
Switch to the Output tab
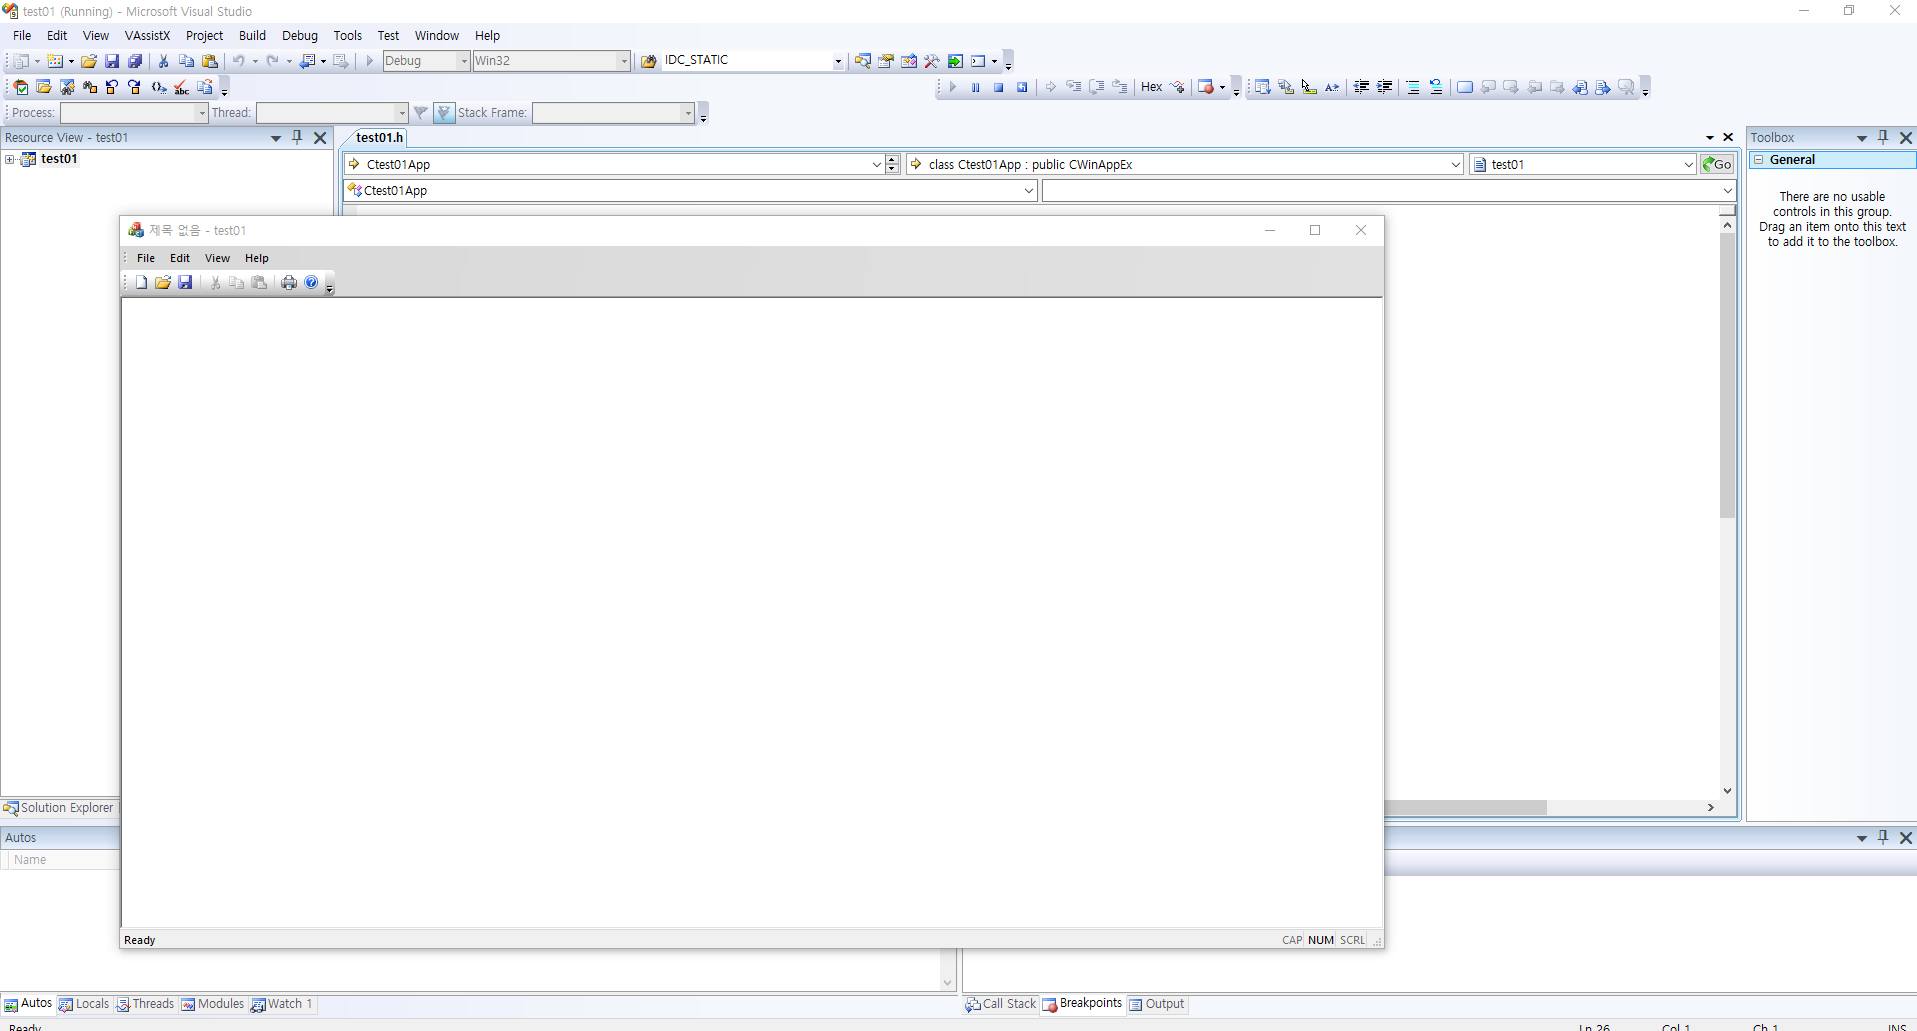[1157, 1004]
